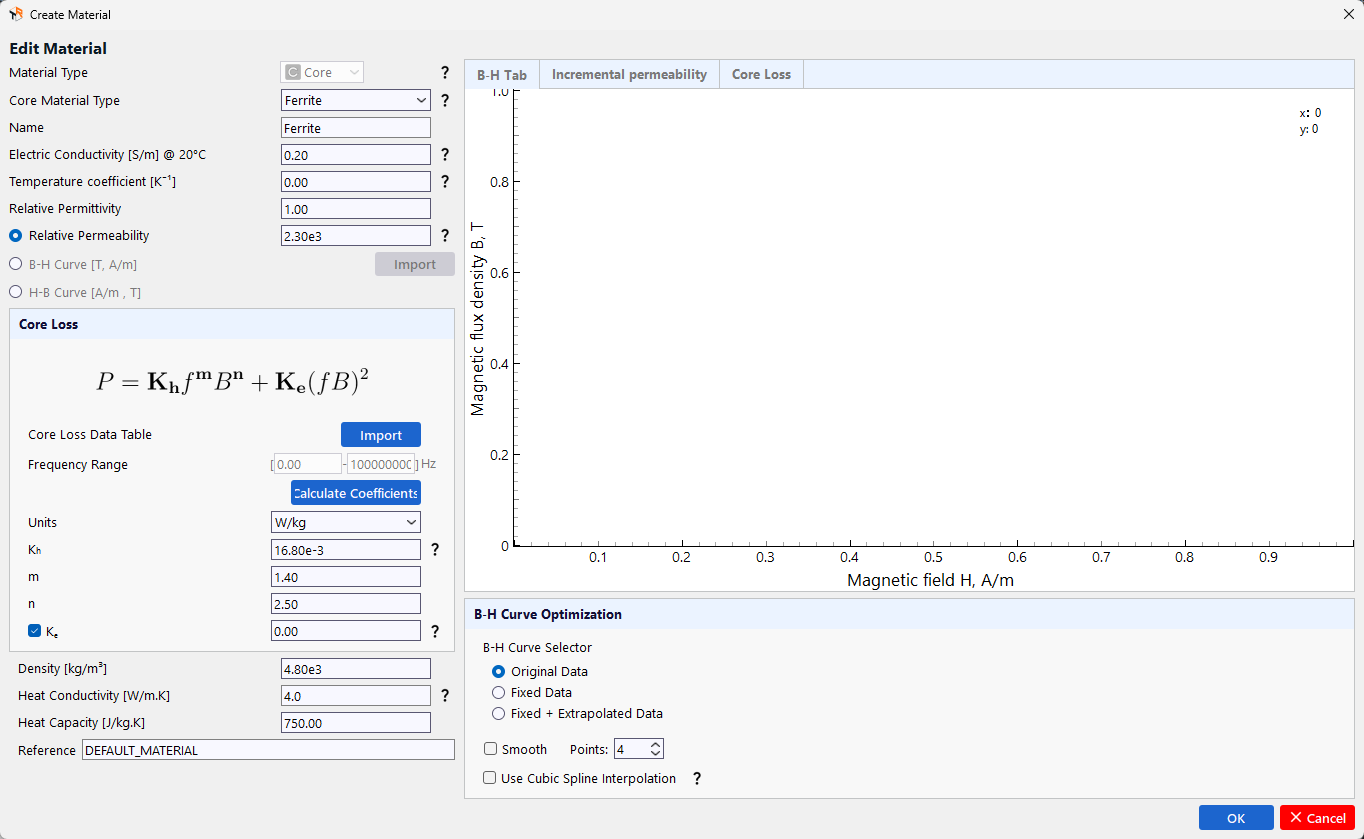
Task: View help for Heat Conductivity
Action: [444, 695]
